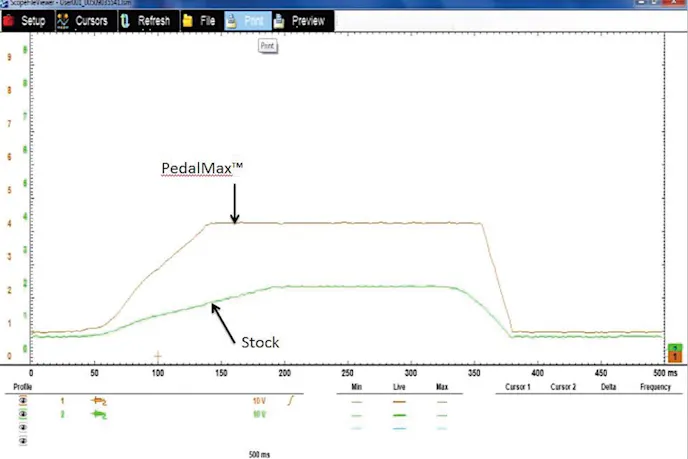Change the 500 ms timebase setting
The image size is (688, 459).
tap(259, 453)
